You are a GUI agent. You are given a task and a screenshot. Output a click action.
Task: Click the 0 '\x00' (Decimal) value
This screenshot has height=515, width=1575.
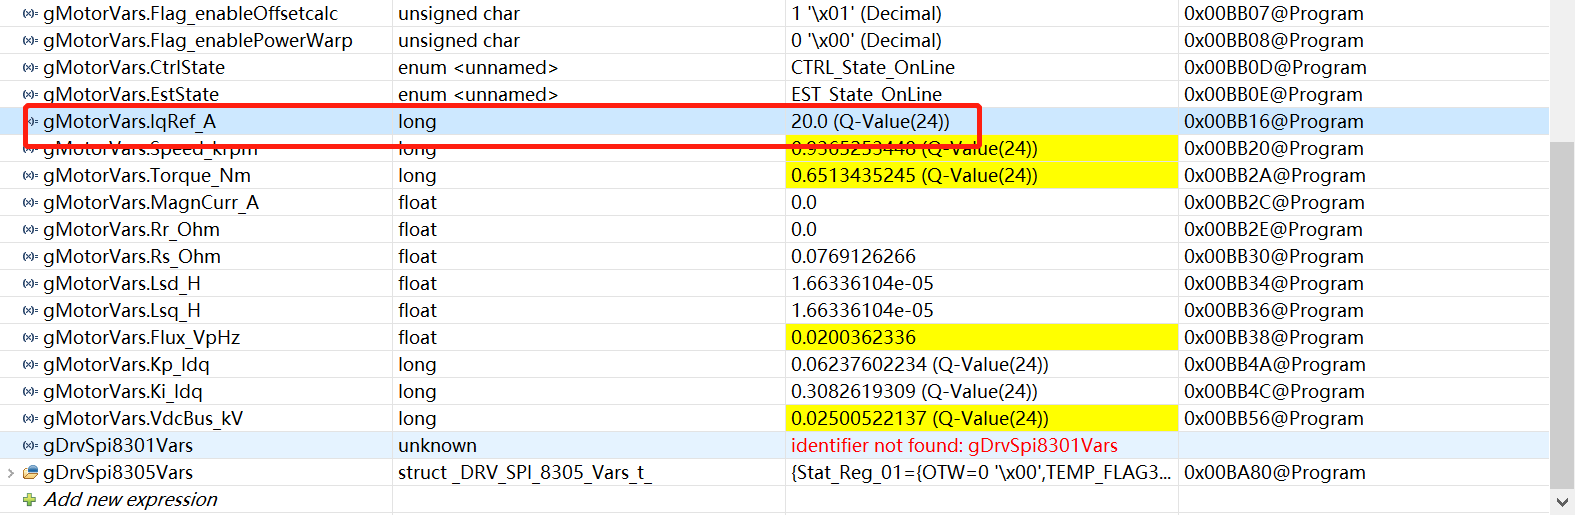pyautogui.click(x=866, y=41)
